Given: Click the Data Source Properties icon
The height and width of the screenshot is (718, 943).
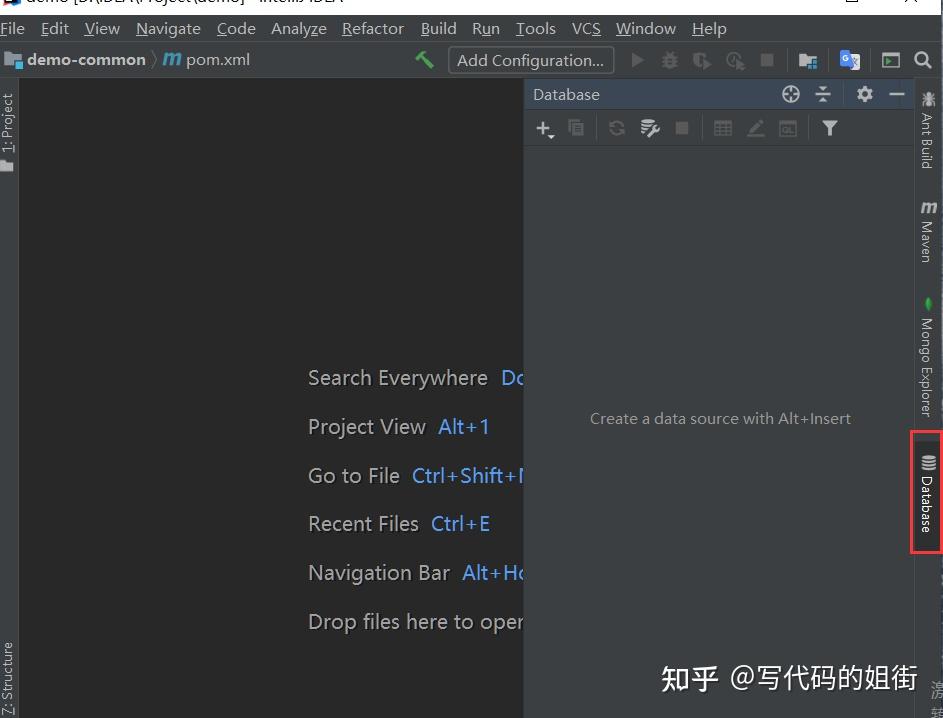Looking at the screenshot, I should click(650, 128).
